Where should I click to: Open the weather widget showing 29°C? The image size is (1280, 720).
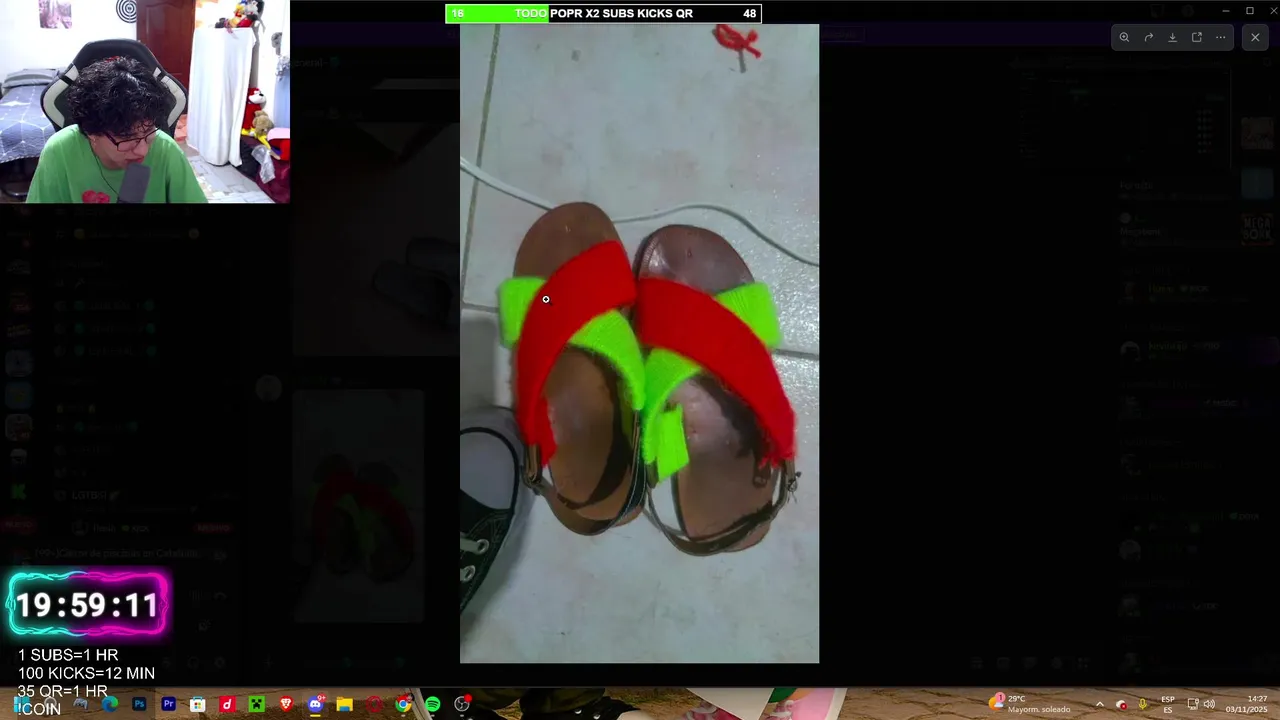[x=1029, y=704]
